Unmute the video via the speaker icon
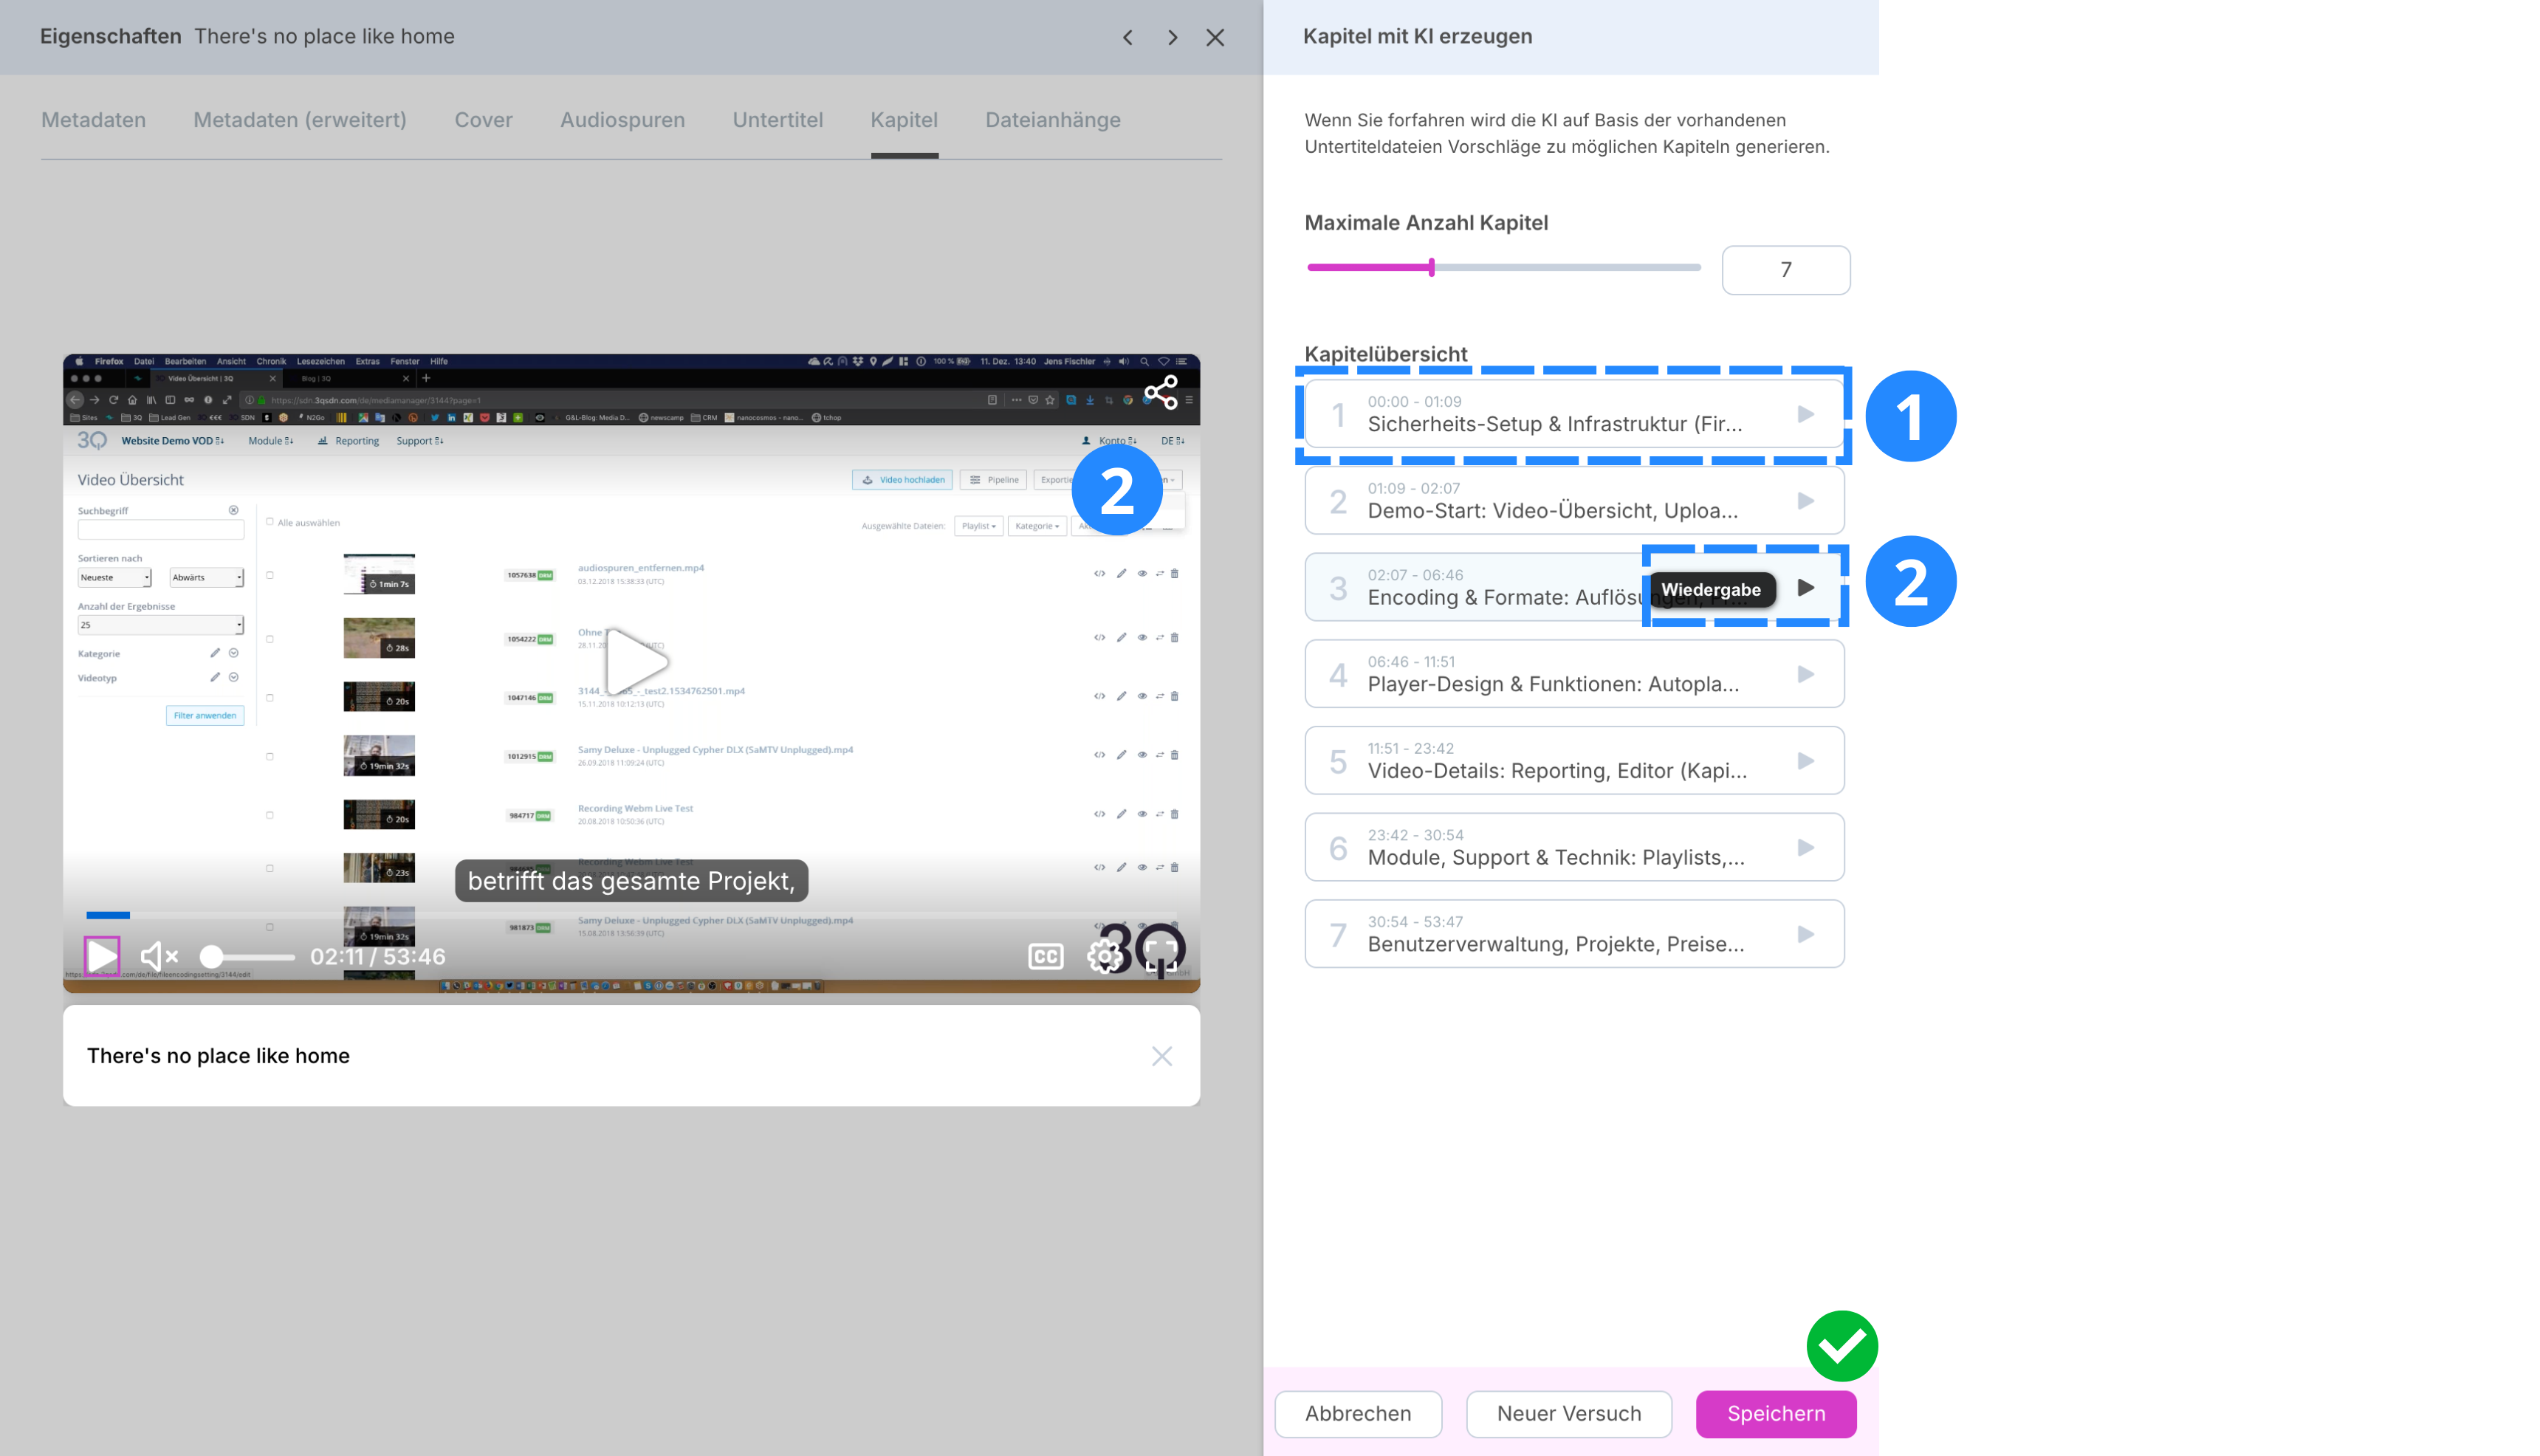 [x=158, y=956]
